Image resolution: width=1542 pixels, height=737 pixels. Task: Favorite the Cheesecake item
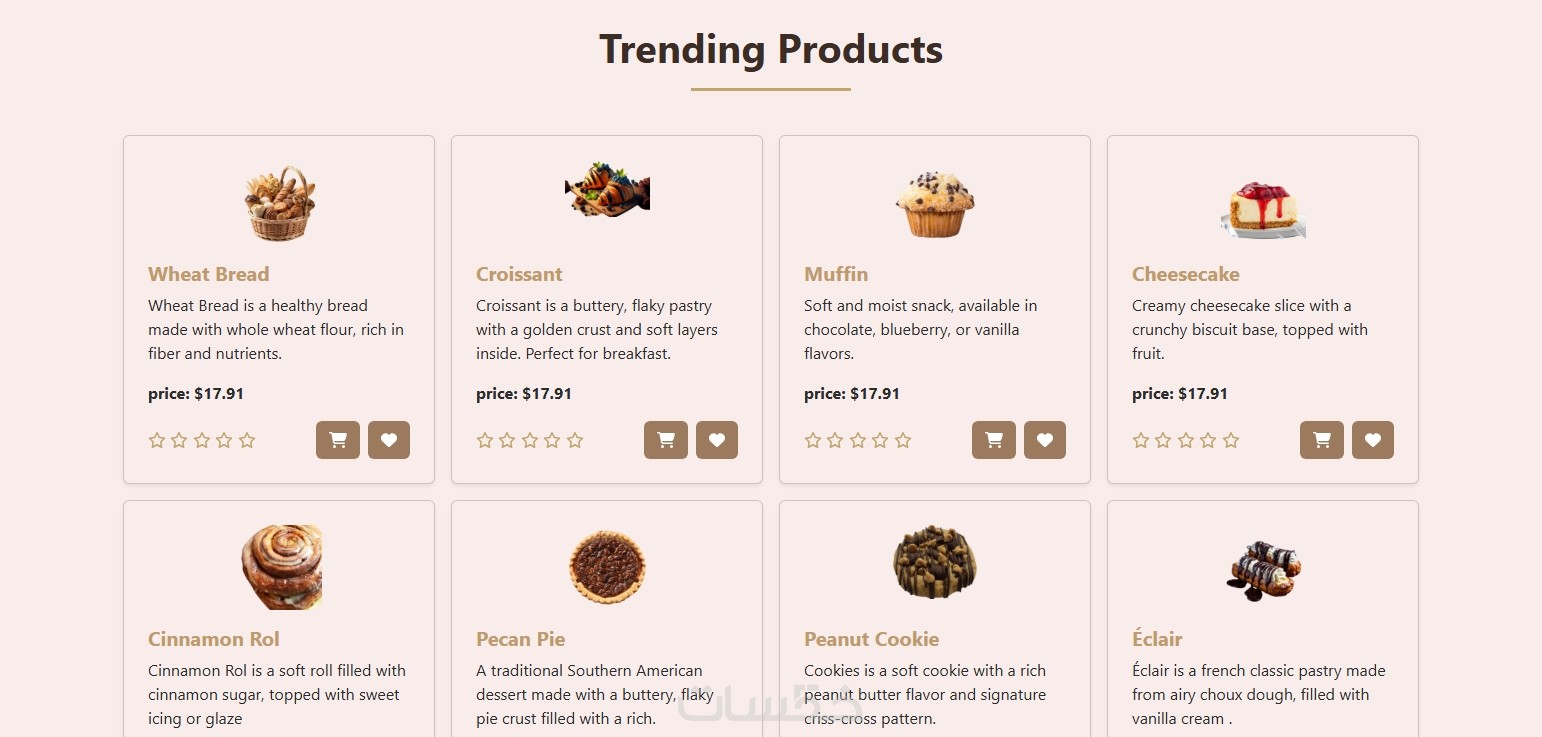1373,440
